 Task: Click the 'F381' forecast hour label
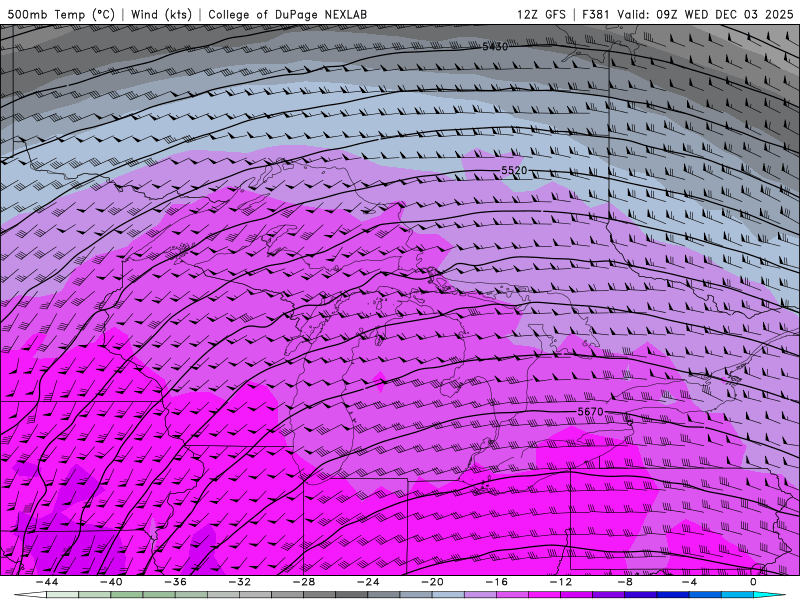596,15
